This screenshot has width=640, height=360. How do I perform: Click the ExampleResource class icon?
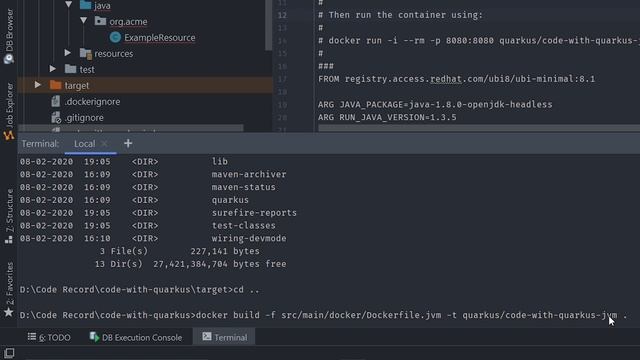coord(115,37)
